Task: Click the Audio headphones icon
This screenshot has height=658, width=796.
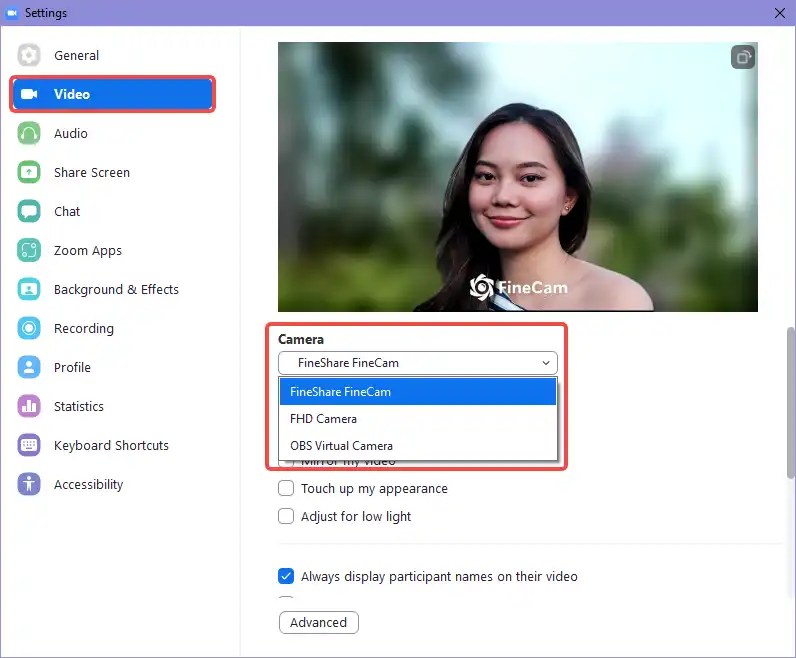Action: 29,134
